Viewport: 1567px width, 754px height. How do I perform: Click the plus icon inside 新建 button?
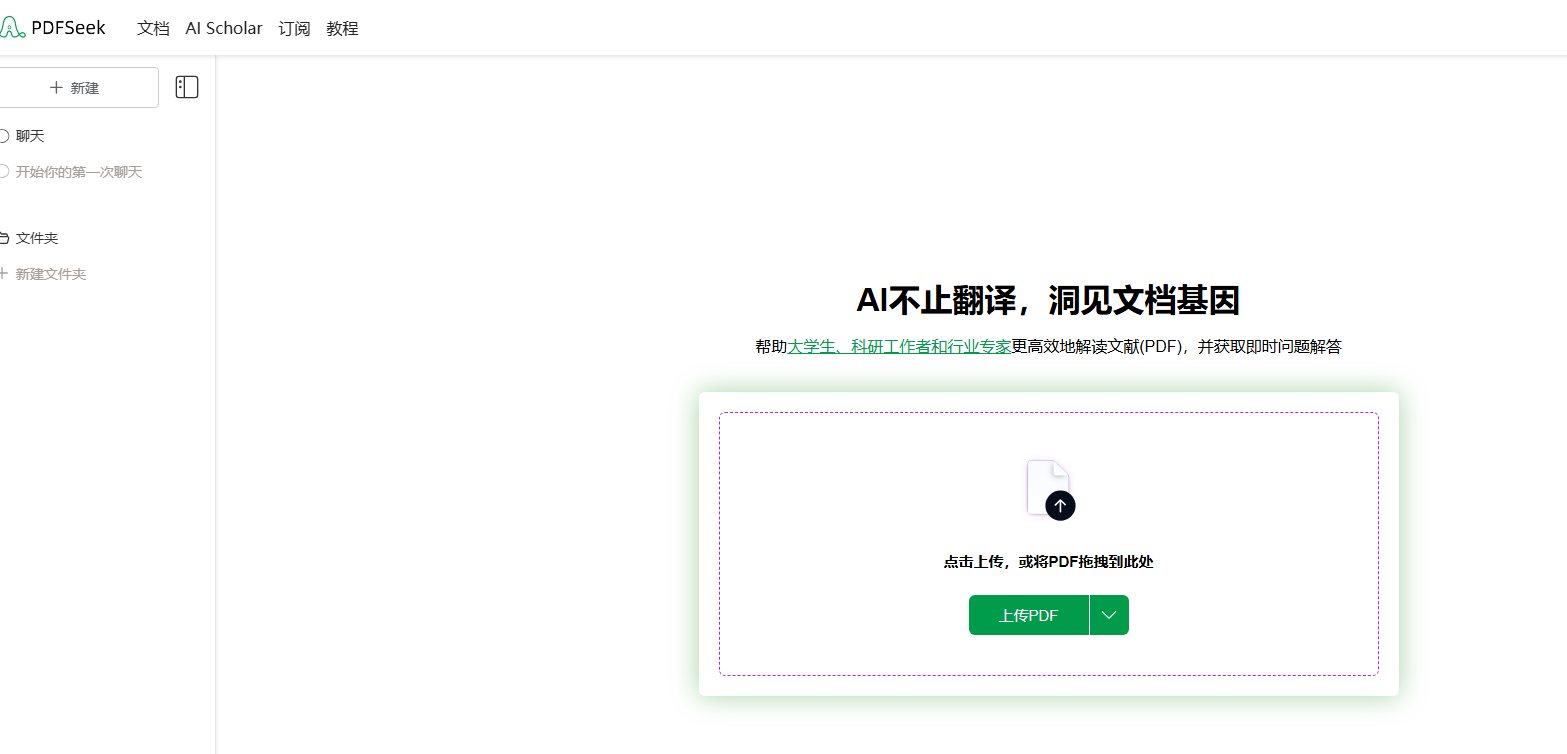[56, 88]
